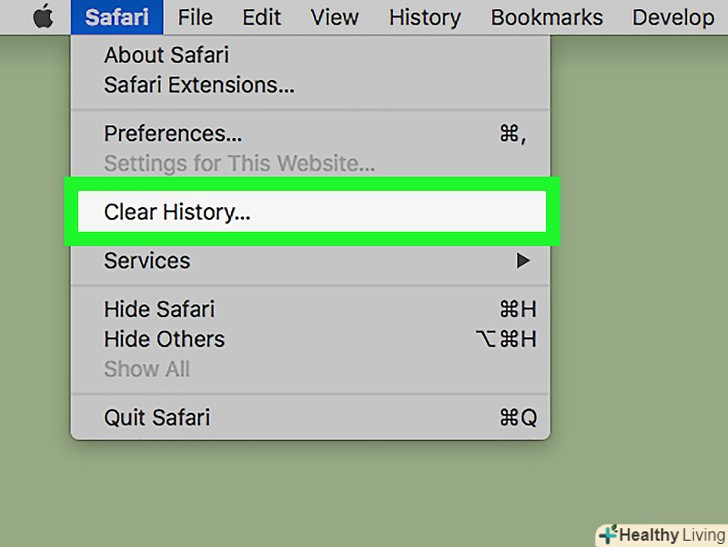Screen dimensions: 728x547
Task: Open the File menu
Action: [195, 17]
